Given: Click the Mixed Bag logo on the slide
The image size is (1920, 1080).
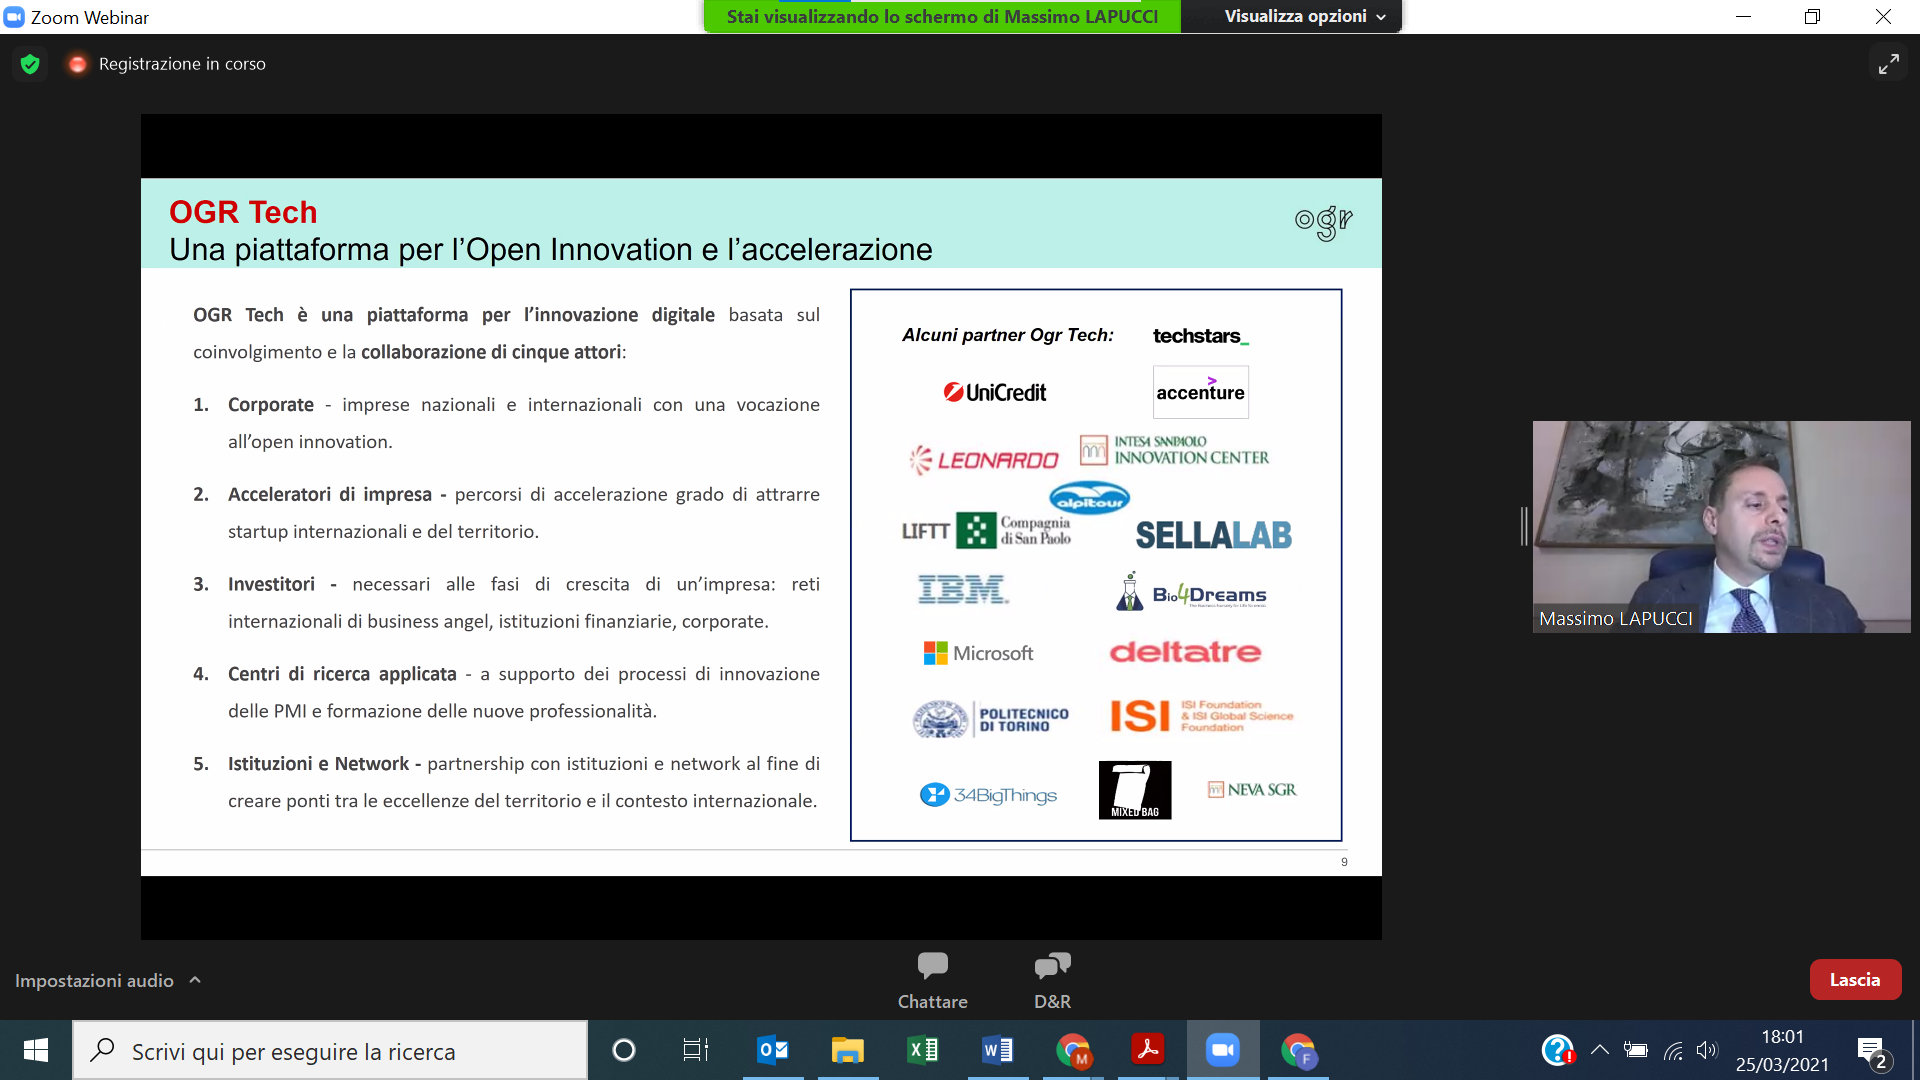Looking at the screenshot, I should [1135, 790].
